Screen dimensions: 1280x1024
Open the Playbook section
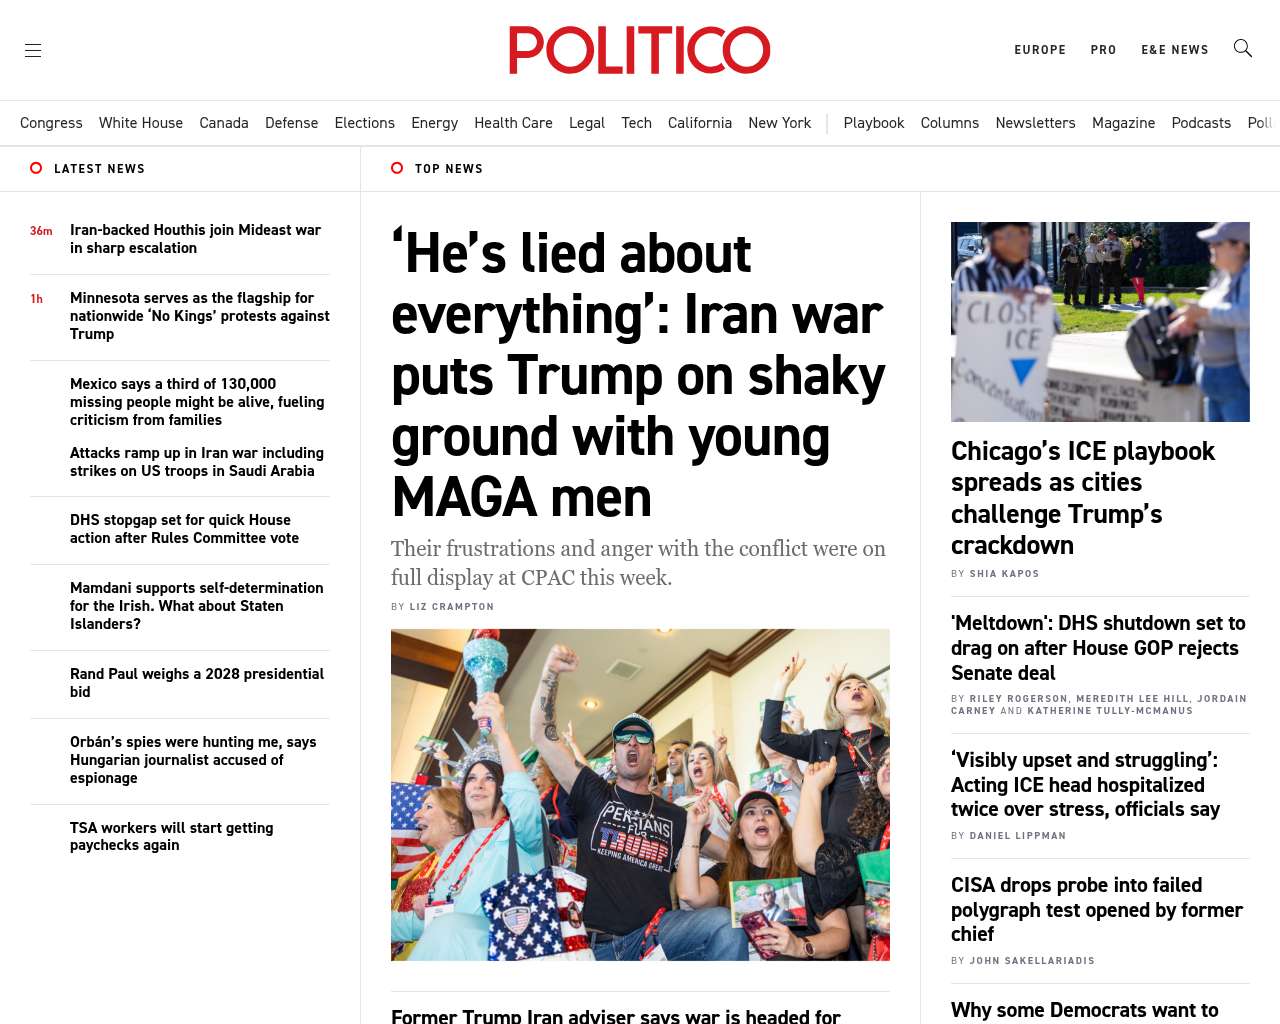point(873,123)
